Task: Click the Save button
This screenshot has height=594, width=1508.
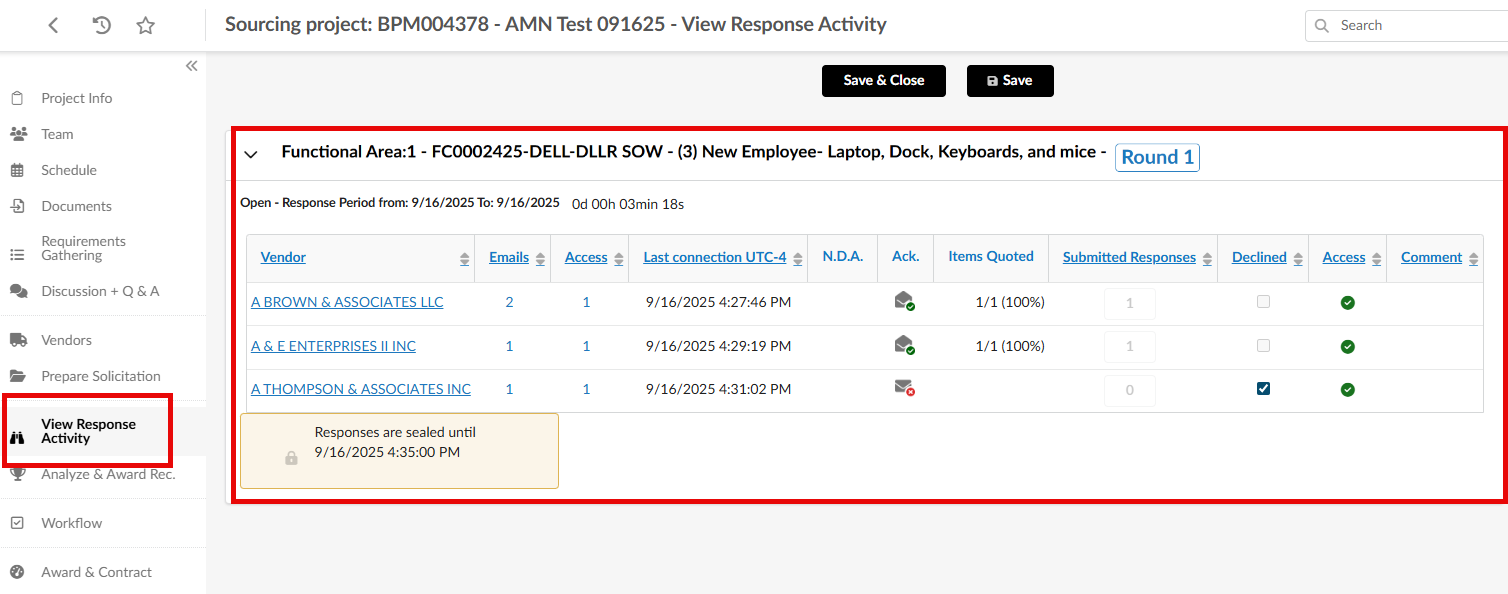Action: pyautogui.click(x=1010, y=80)
